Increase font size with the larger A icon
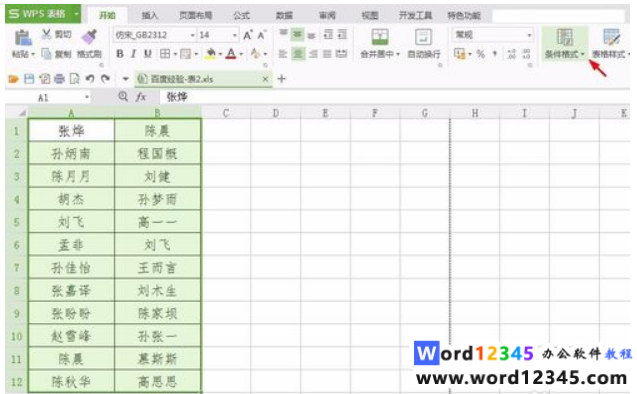Image resolution: width=637 pixels, height=394 pixels. (247, 35)
